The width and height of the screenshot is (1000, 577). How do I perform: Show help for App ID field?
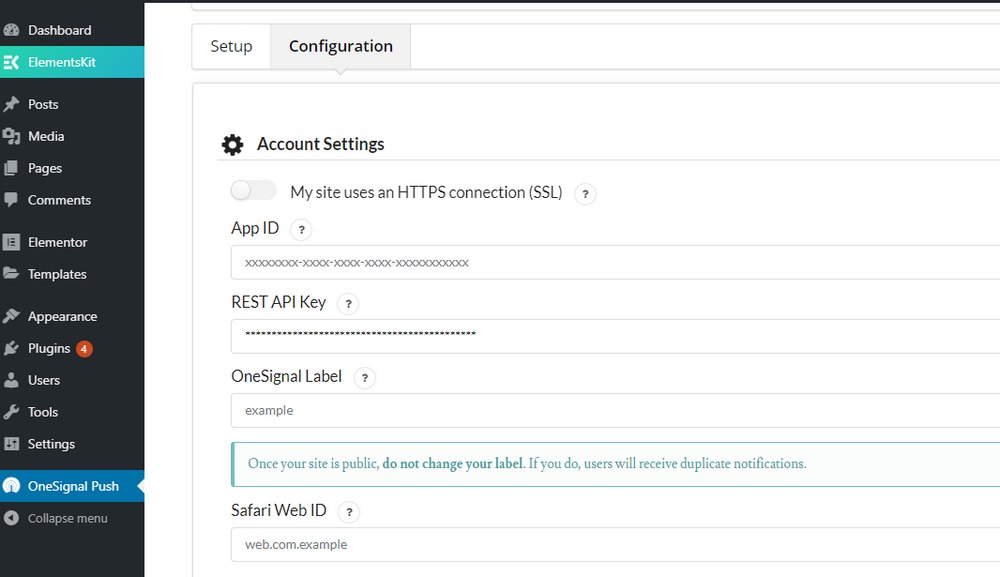[301, 230]
